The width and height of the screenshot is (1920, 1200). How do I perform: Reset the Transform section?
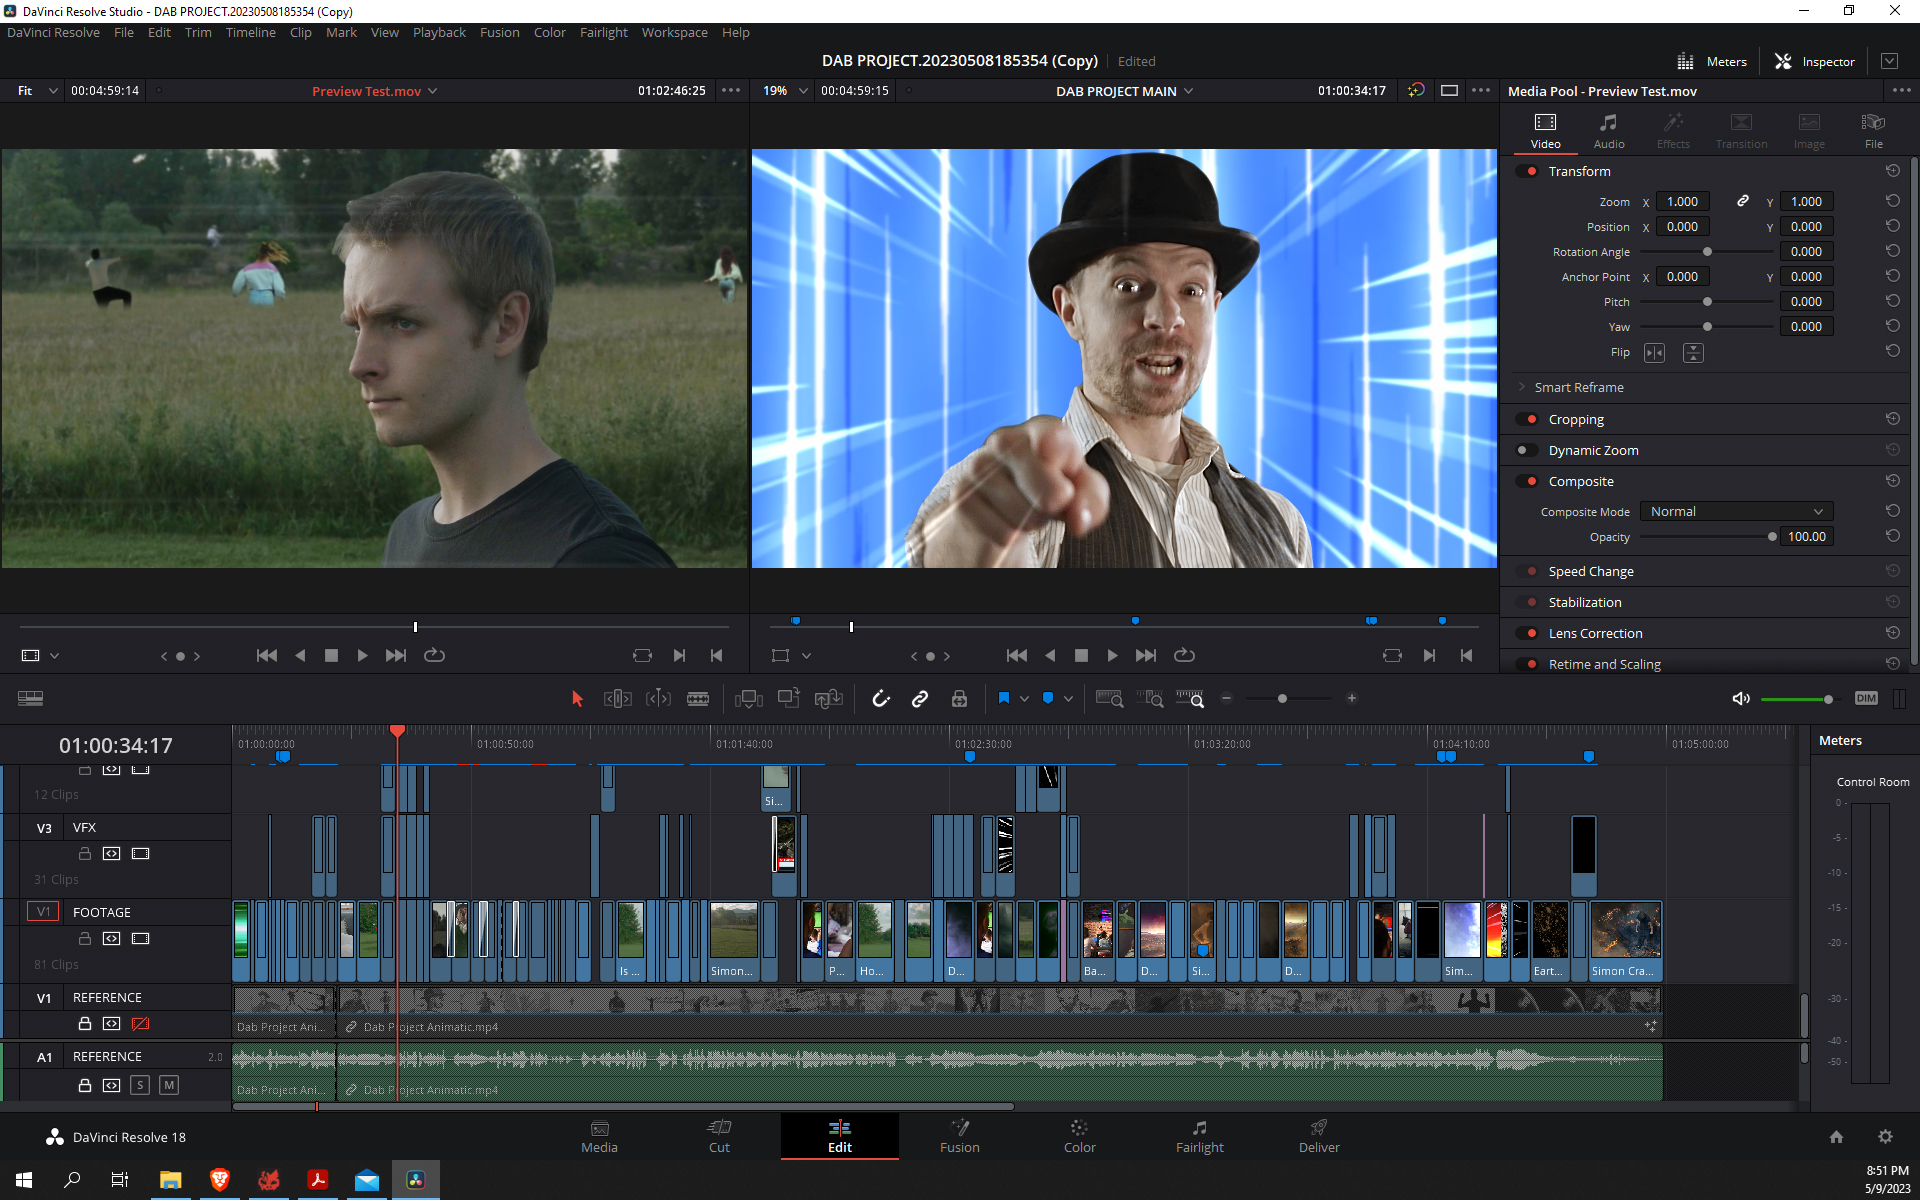[1892, 171]
